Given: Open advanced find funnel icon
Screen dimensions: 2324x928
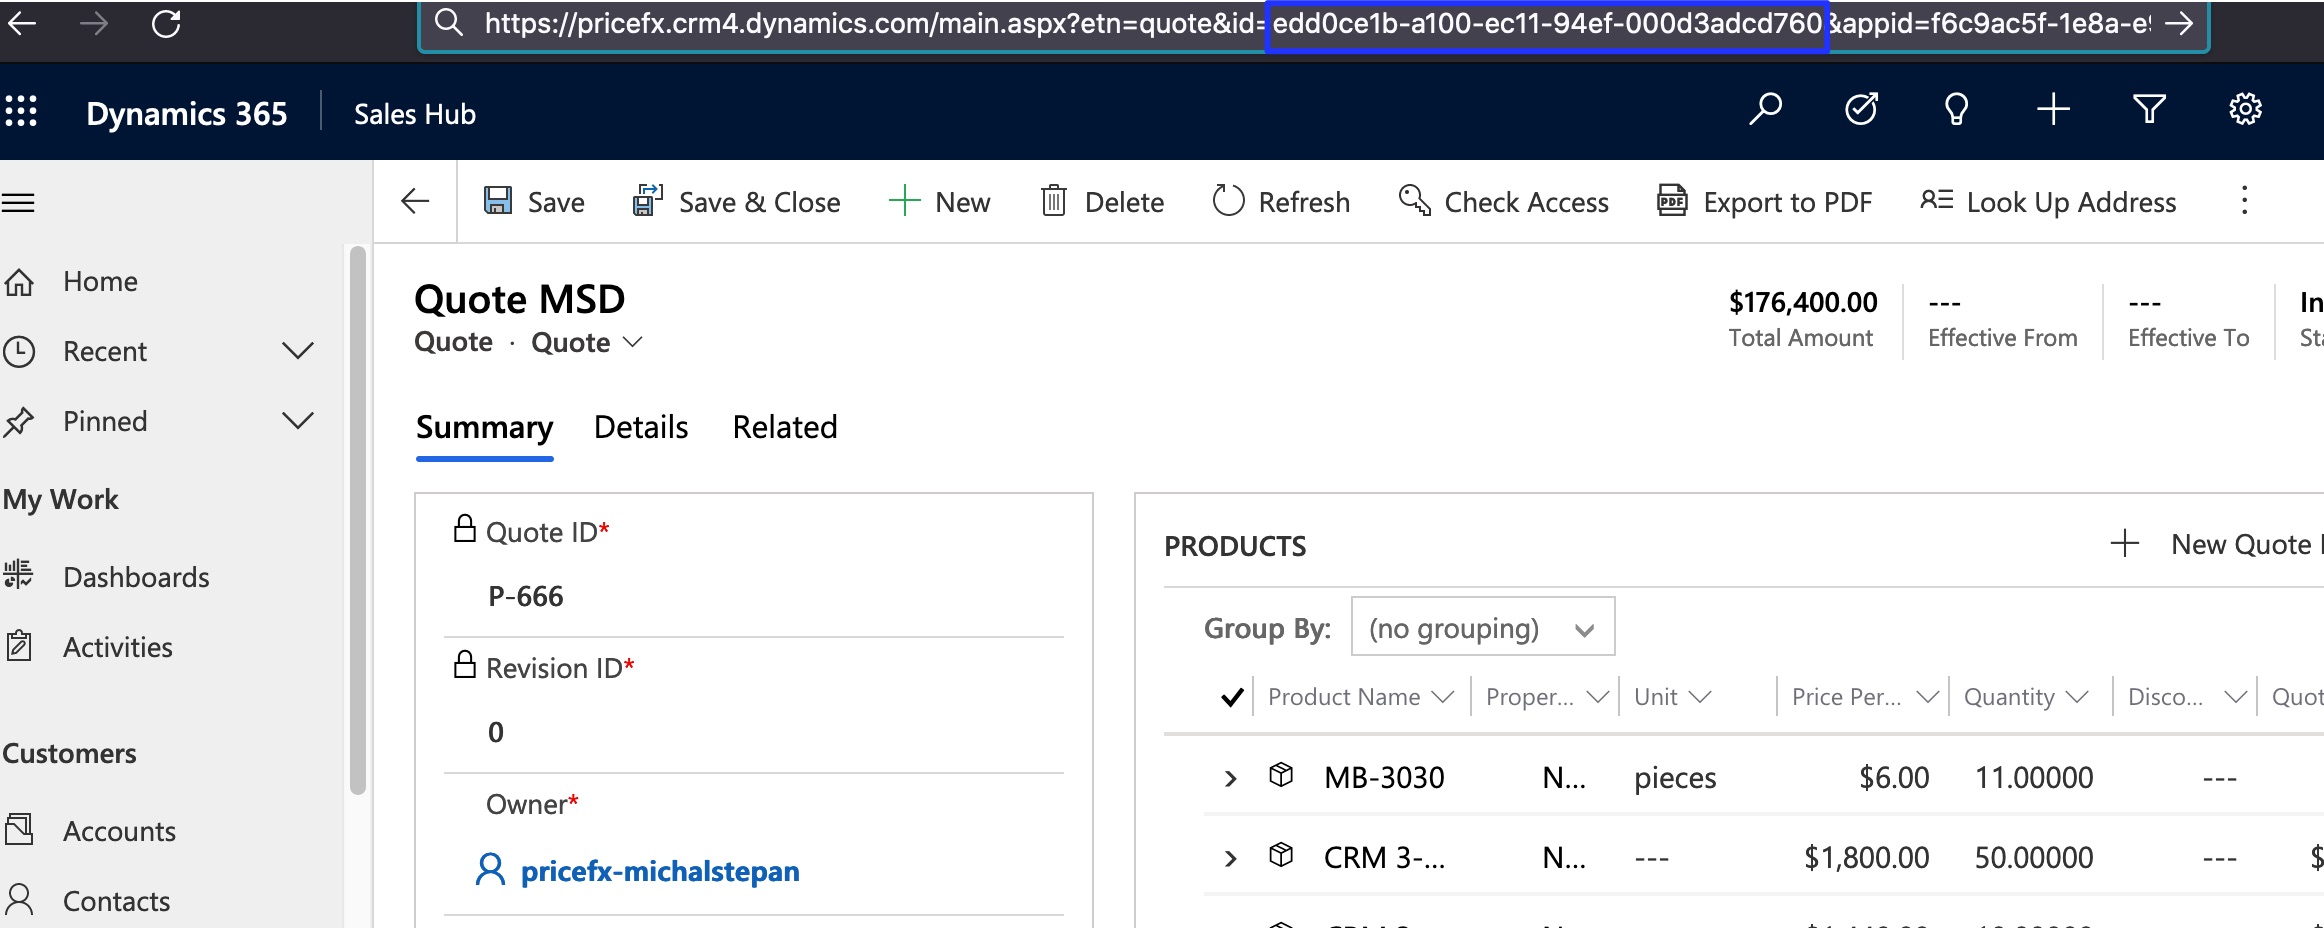Looking at the screenshot, I should 2149,109.
